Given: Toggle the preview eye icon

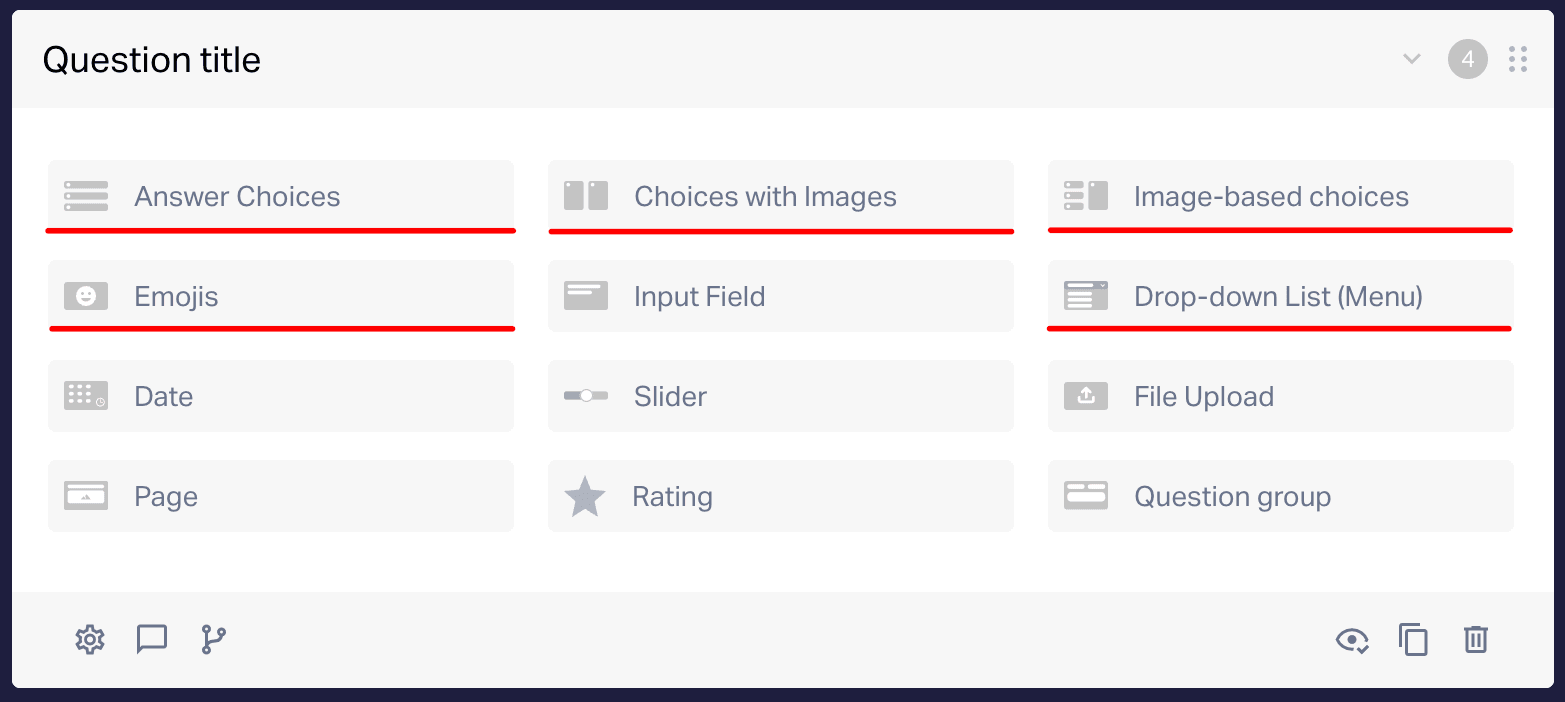Looking at the screenshot, I should 1352,640.
